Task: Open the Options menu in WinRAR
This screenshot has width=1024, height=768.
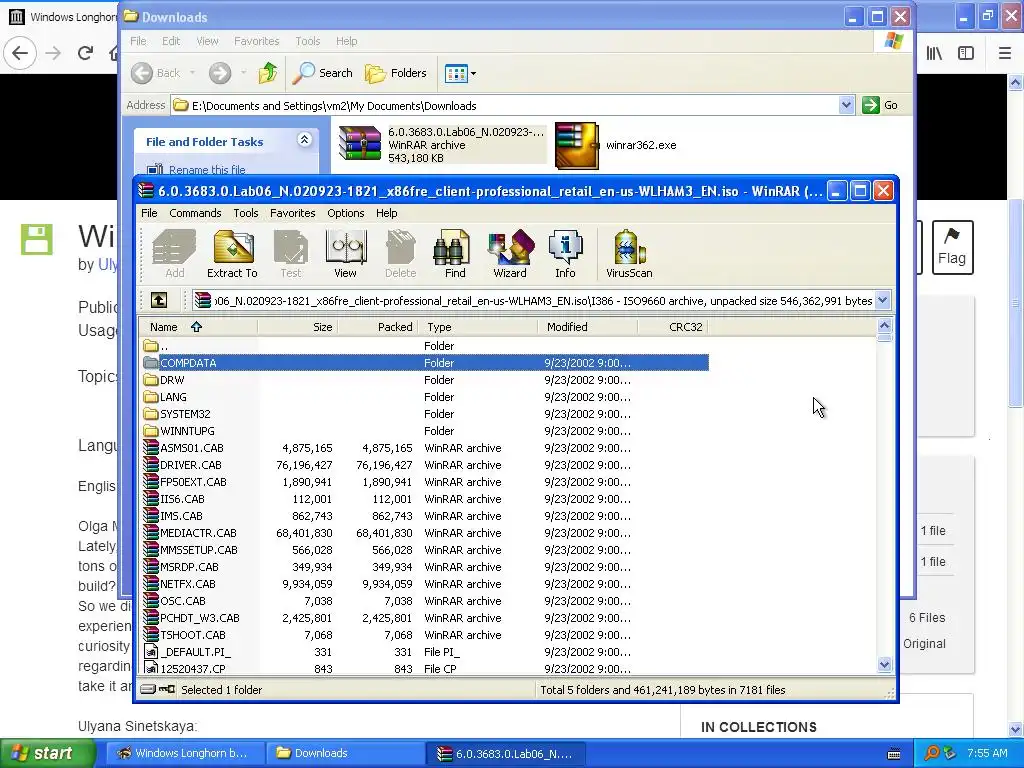Action: point(345,213)
